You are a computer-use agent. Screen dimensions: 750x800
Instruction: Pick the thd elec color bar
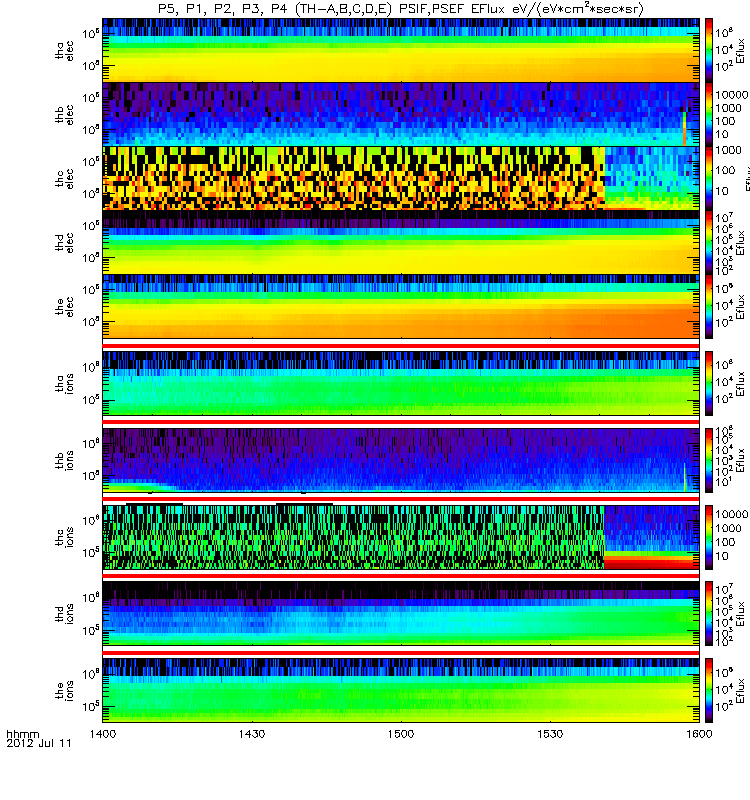[709, 242]
